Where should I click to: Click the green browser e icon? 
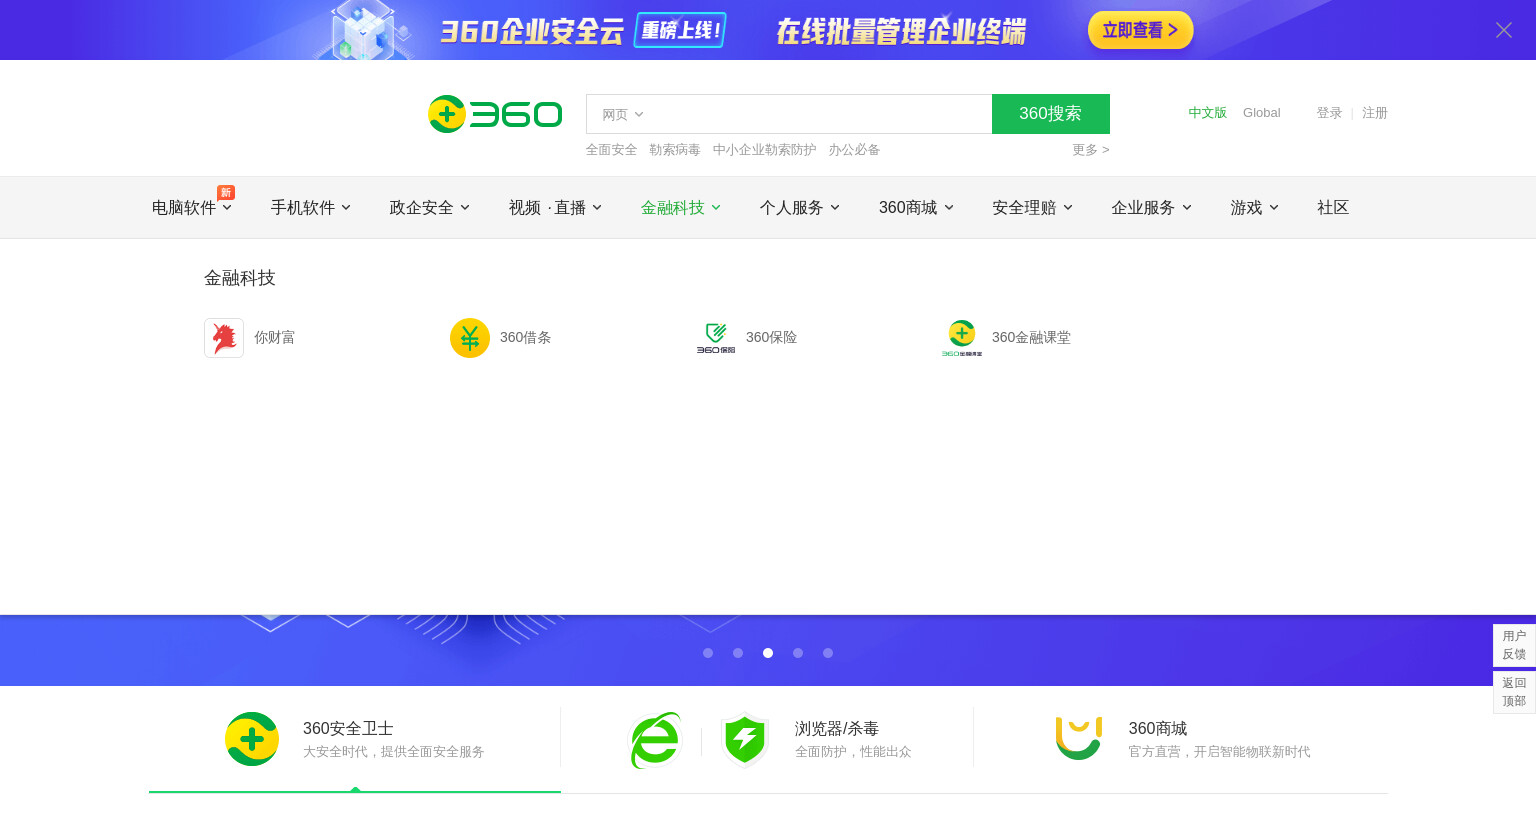[656, 740]
